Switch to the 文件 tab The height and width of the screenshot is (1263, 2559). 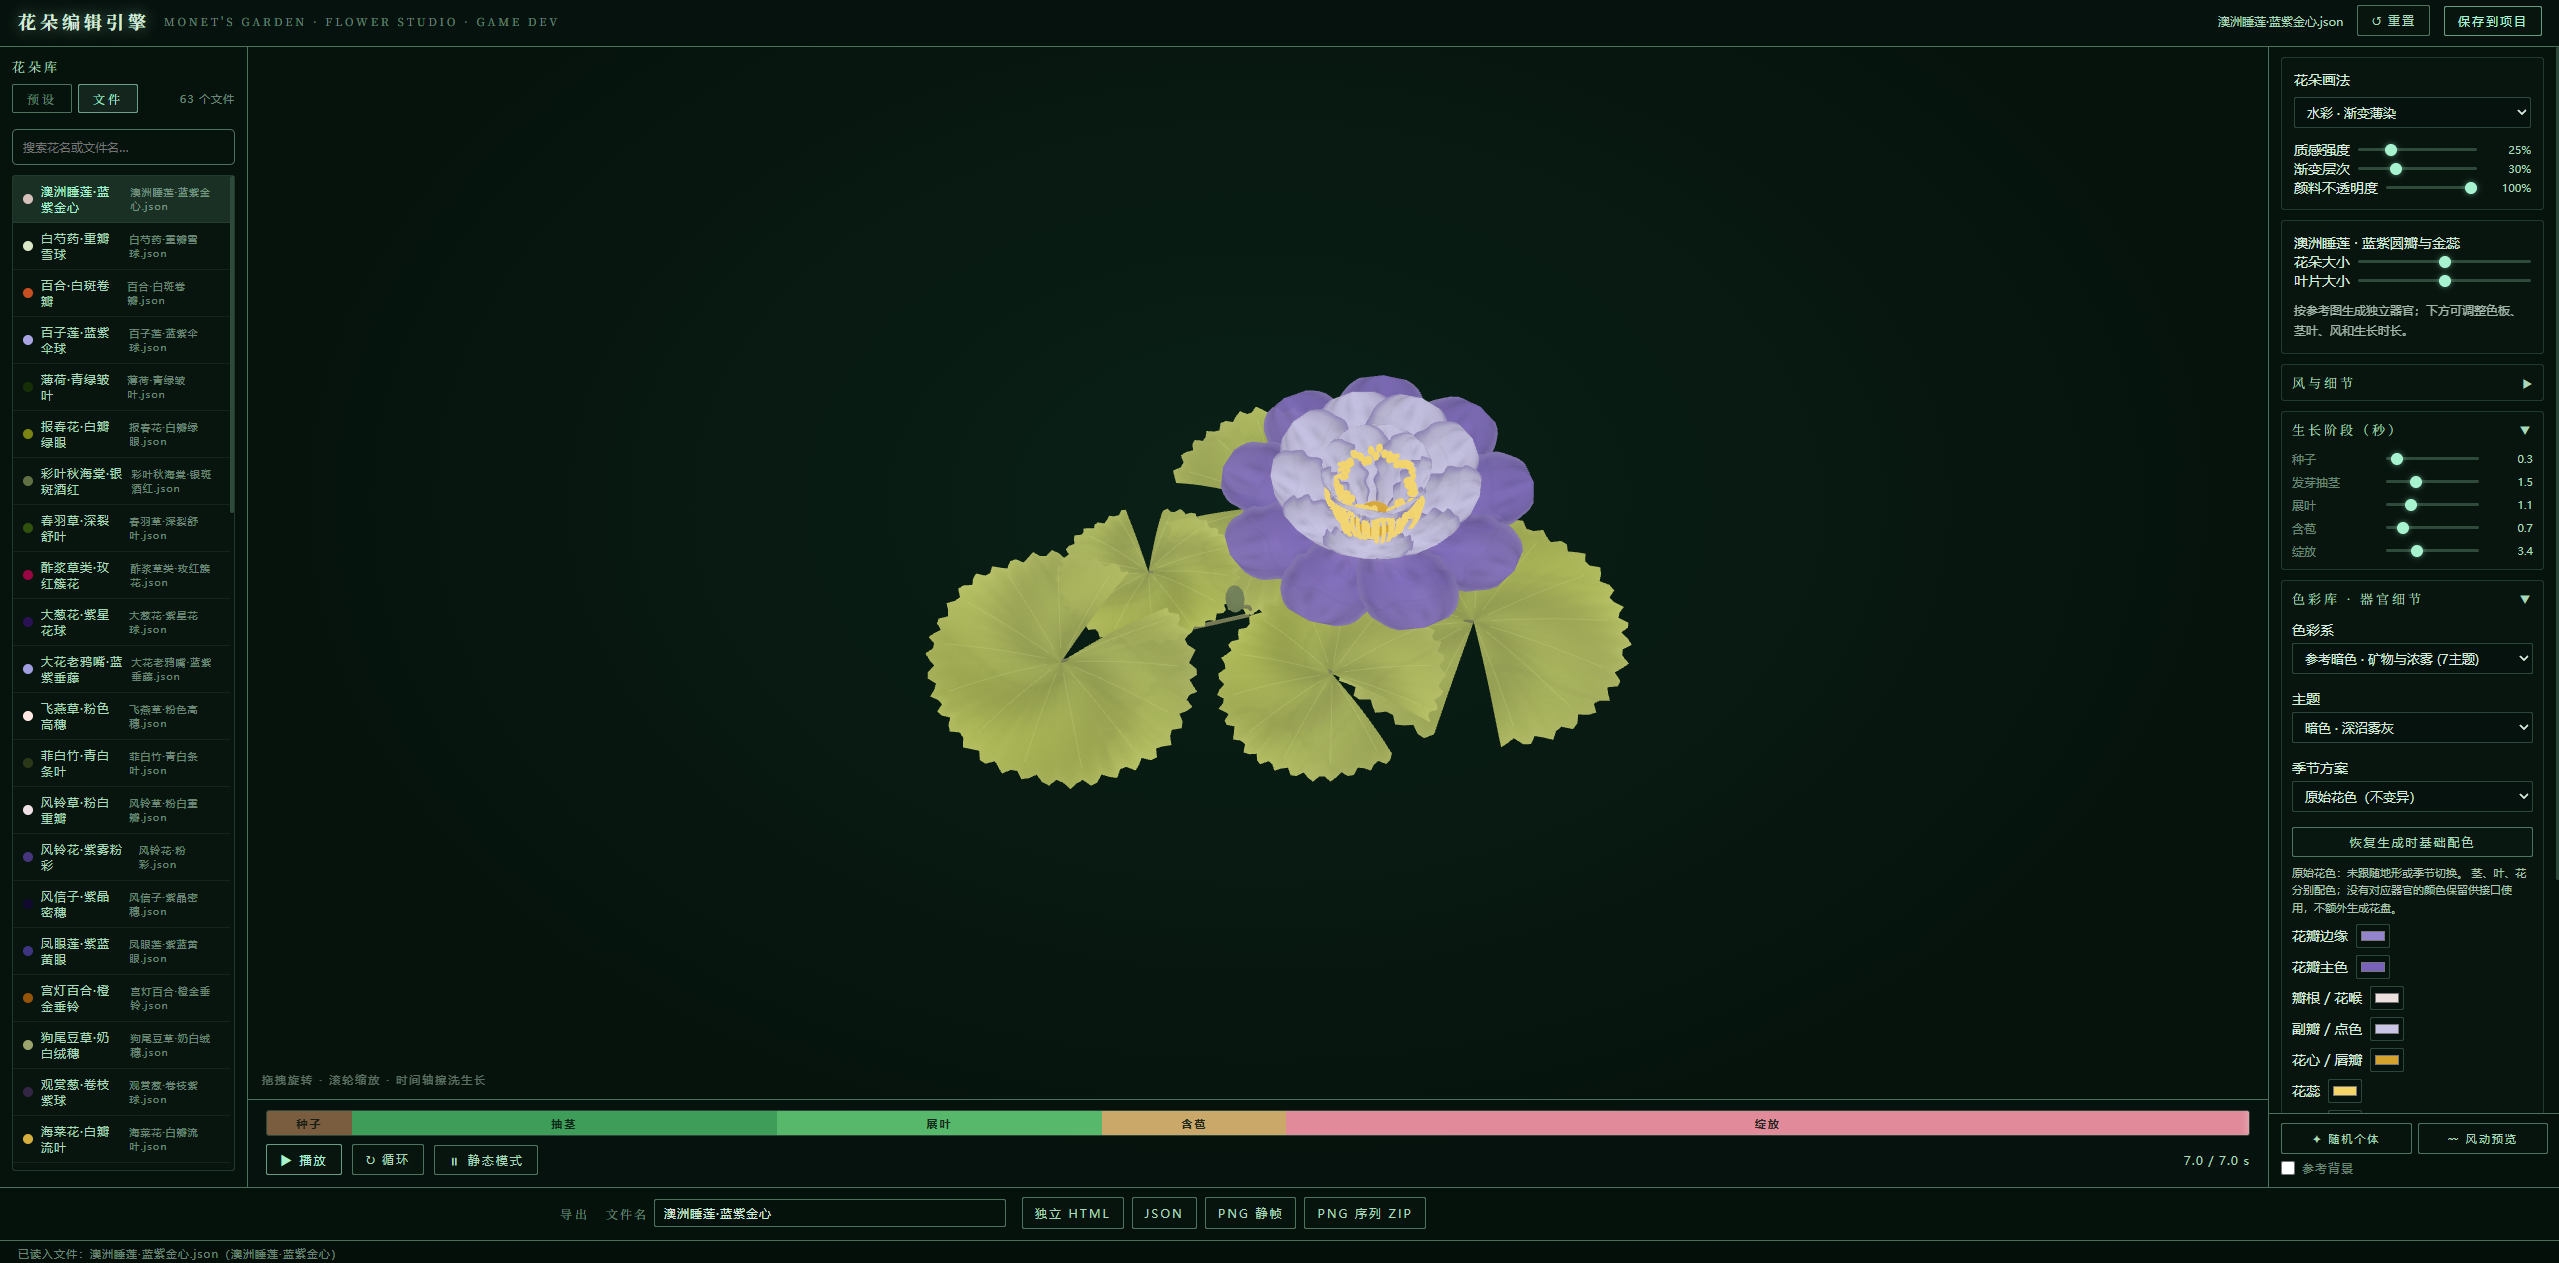(107, 99)
